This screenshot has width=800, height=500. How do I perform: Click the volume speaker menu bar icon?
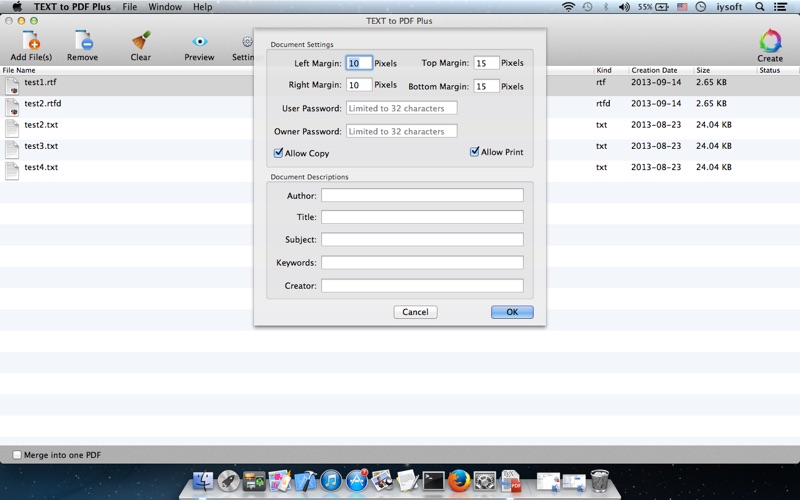click(x=624, y=7)
